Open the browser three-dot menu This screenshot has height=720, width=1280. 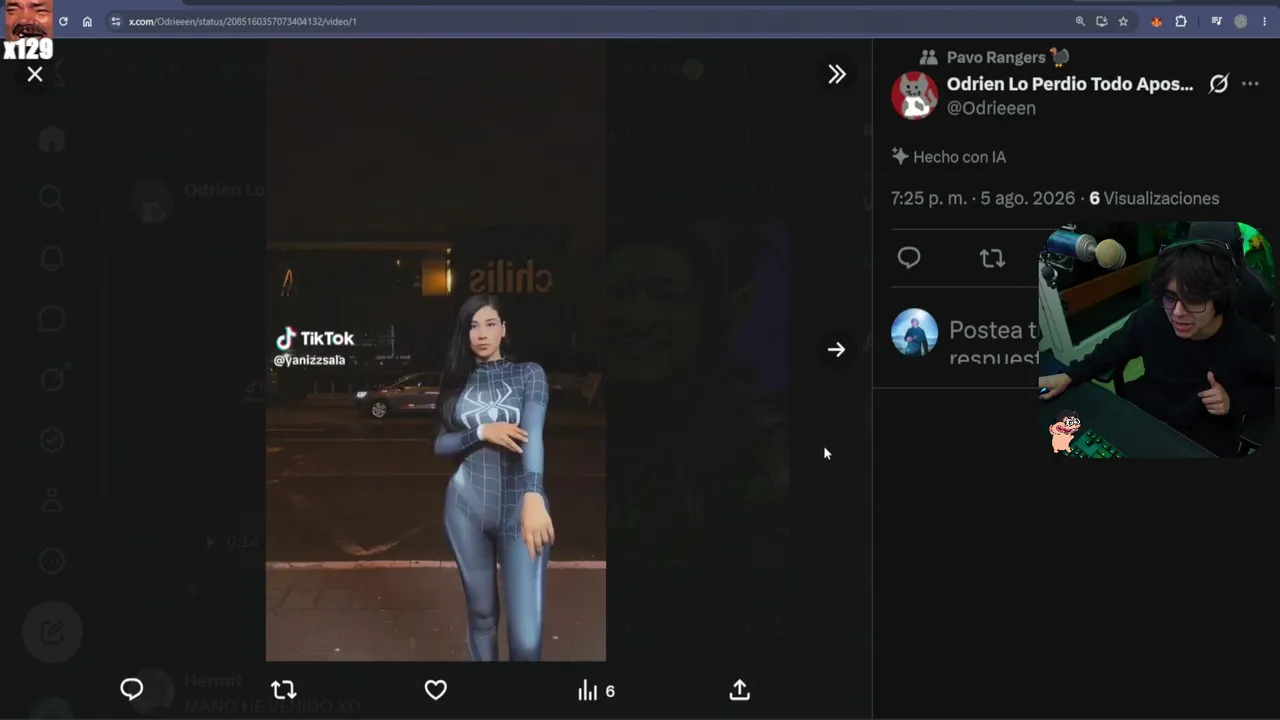click(x=1264, y=21)
